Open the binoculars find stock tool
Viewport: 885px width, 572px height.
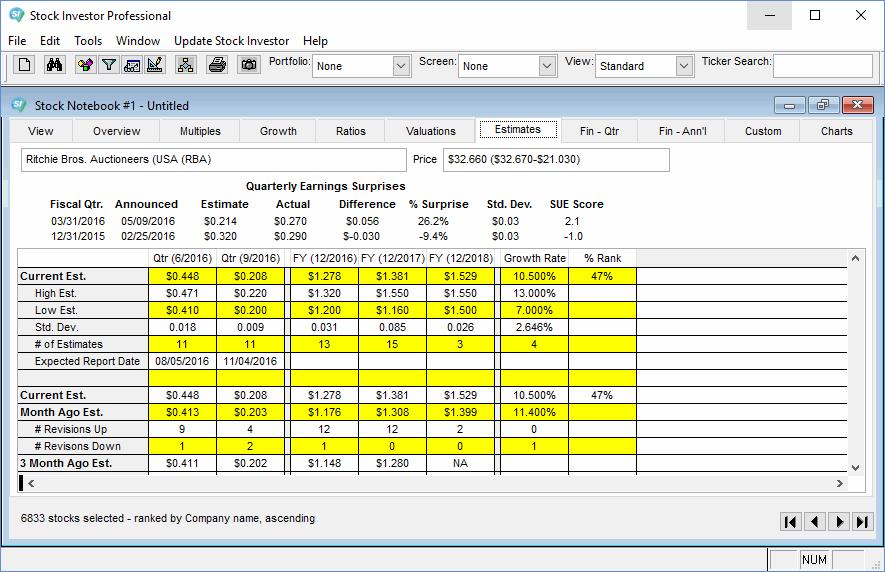point(54,65)
